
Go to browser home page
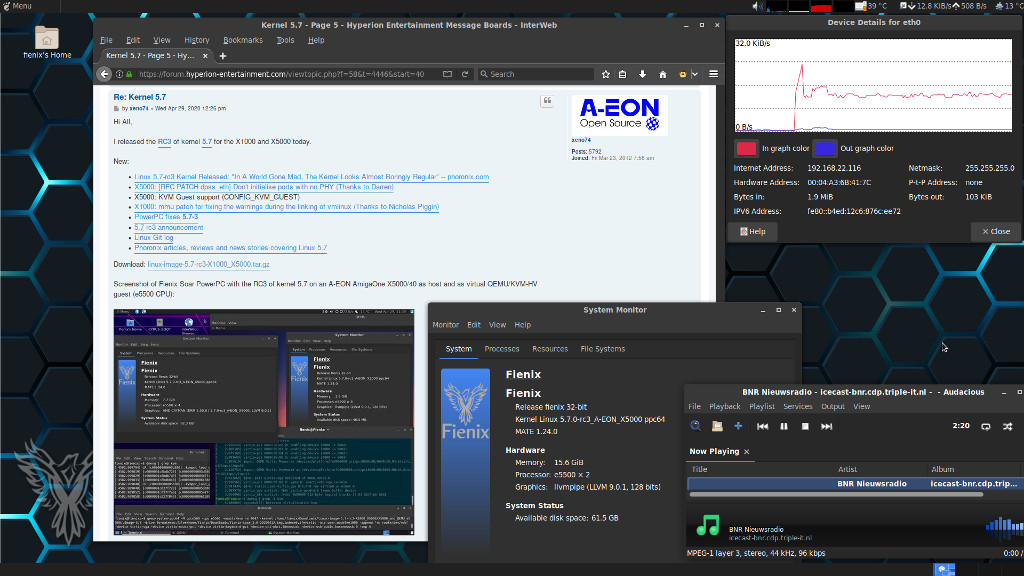663,74
